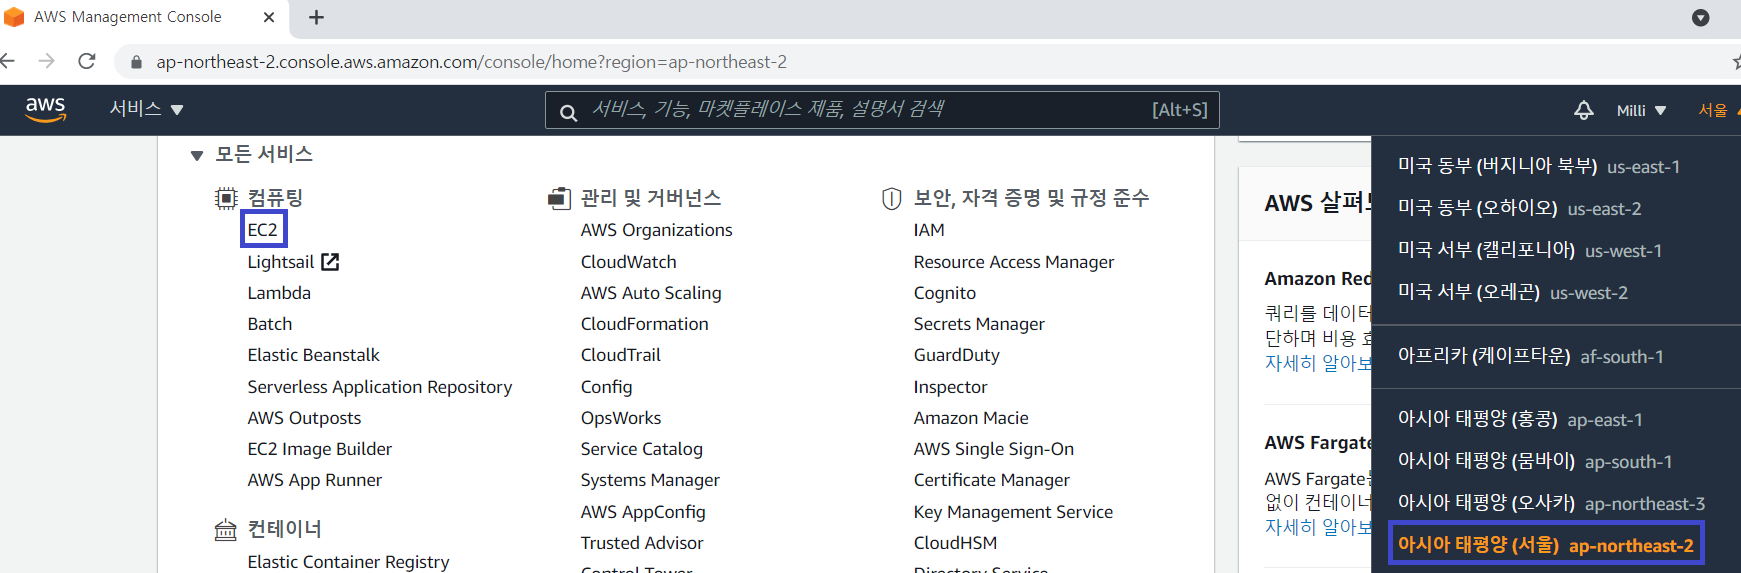This screenshot has width=1741, height=573.
Task: Open the browser profile dropdown icon
Action: pyautogui.click(x=1700, y=17)
